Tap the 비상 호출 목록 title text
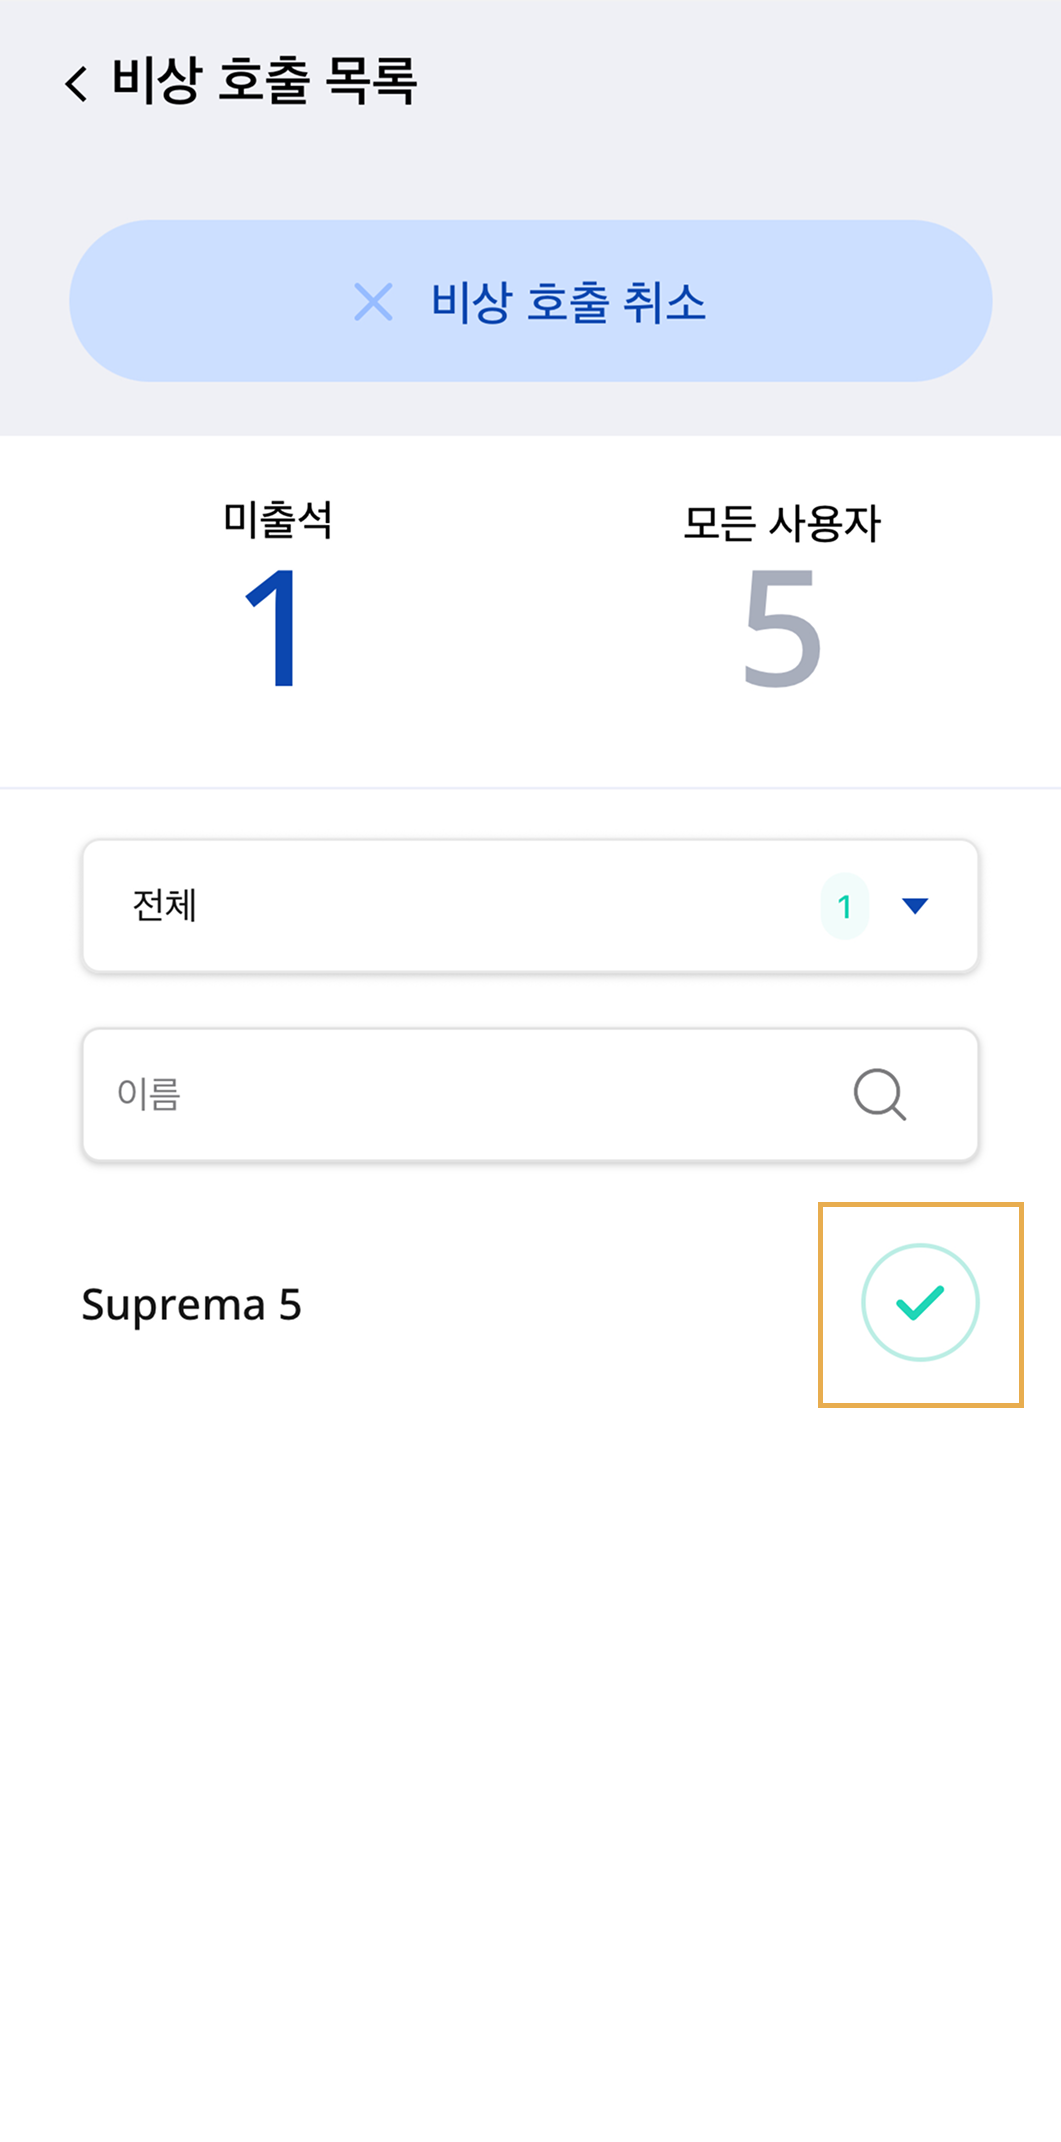Screen dimensions: 1061x2142 click(x=264, y=81)
